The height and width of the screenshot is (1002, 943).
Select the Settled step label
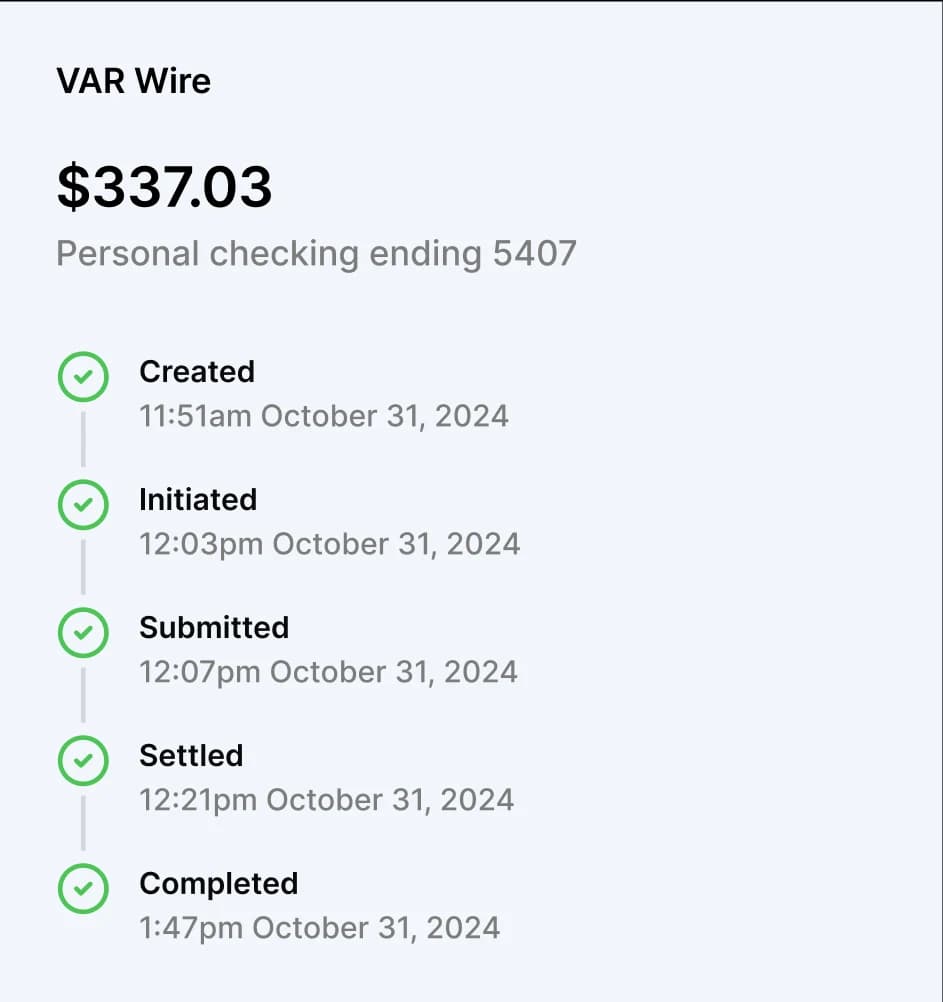191,755
